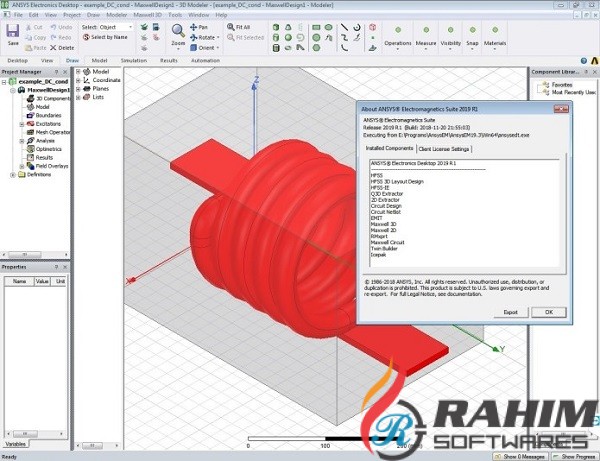Expand the Excitations tree node
The height and width of the screenshot is (461, 600).
(x=22, y=124)
